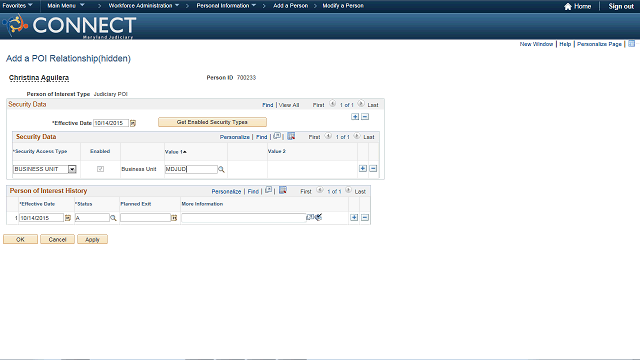The width and height of the screenshot is (640, 360).
Task: Click the Planned Exit date field
Action: point(145,218)
